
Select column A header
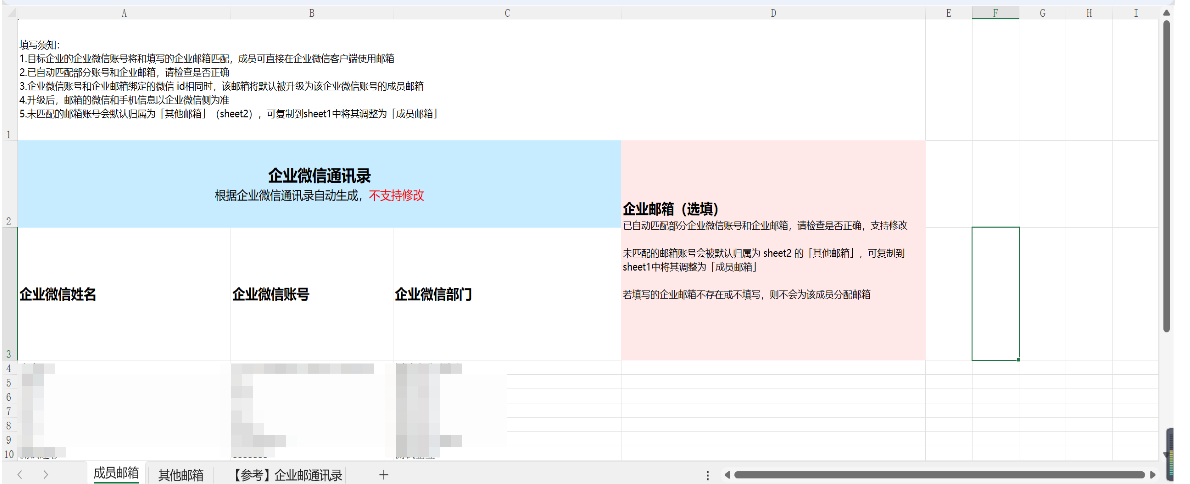pyautogui.click(x=124, y=13)
